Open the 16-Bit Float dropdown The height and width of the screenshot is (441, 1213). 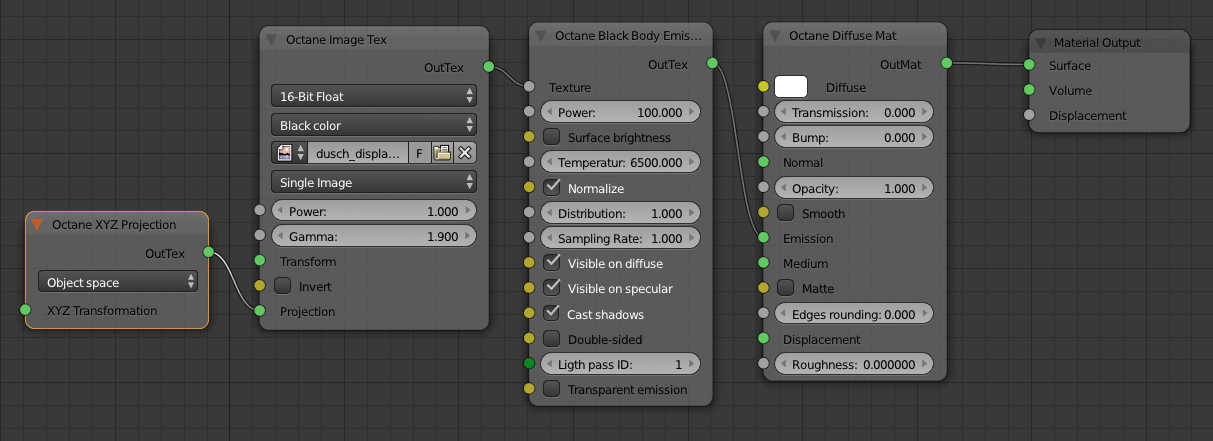point(374,97)
